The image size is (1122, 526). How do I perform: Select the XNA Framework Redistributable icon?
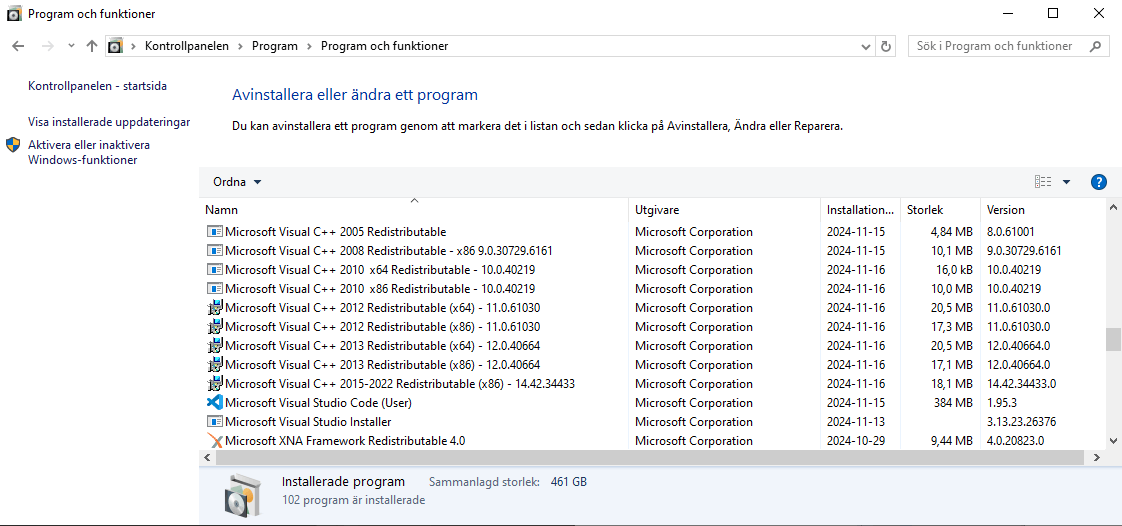coord(215,440)
